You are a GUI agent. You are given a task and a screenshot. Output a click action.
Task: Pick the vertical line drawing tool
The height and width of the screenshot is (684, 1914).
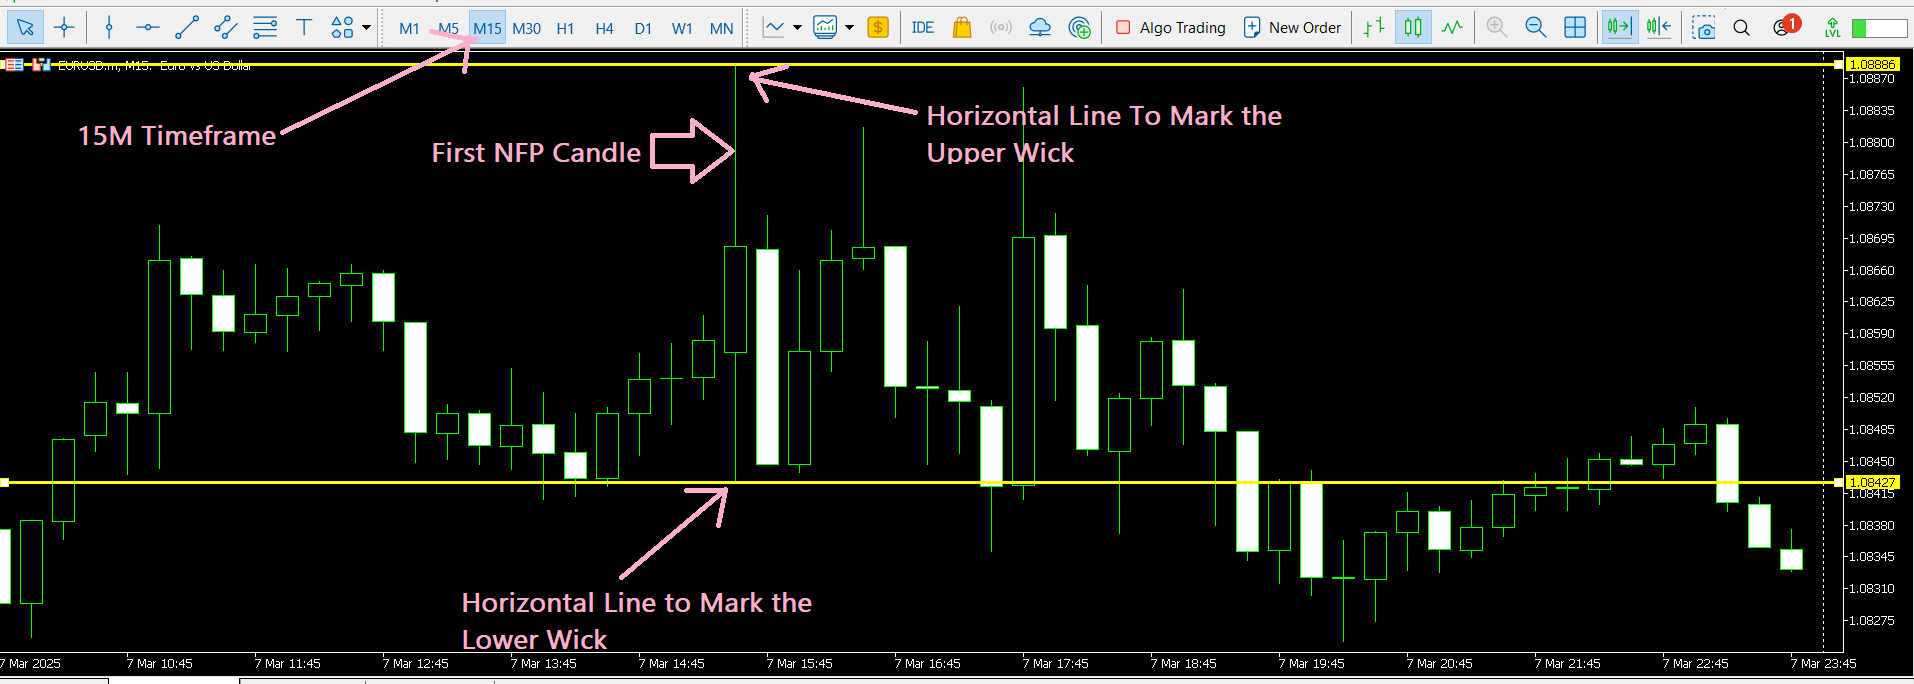point(109,28)
